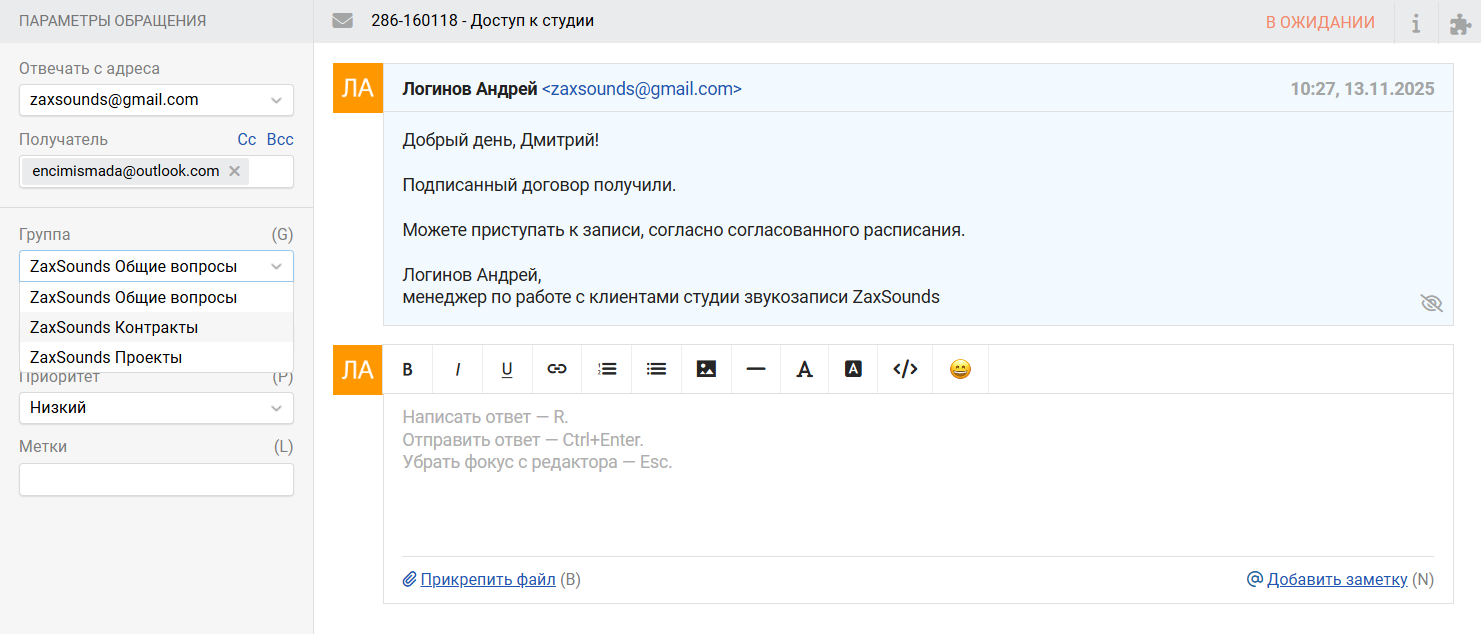Screen dimensions: 1481x634
Task: Expand the reply-from address dropdown
Action: (156, 100)
